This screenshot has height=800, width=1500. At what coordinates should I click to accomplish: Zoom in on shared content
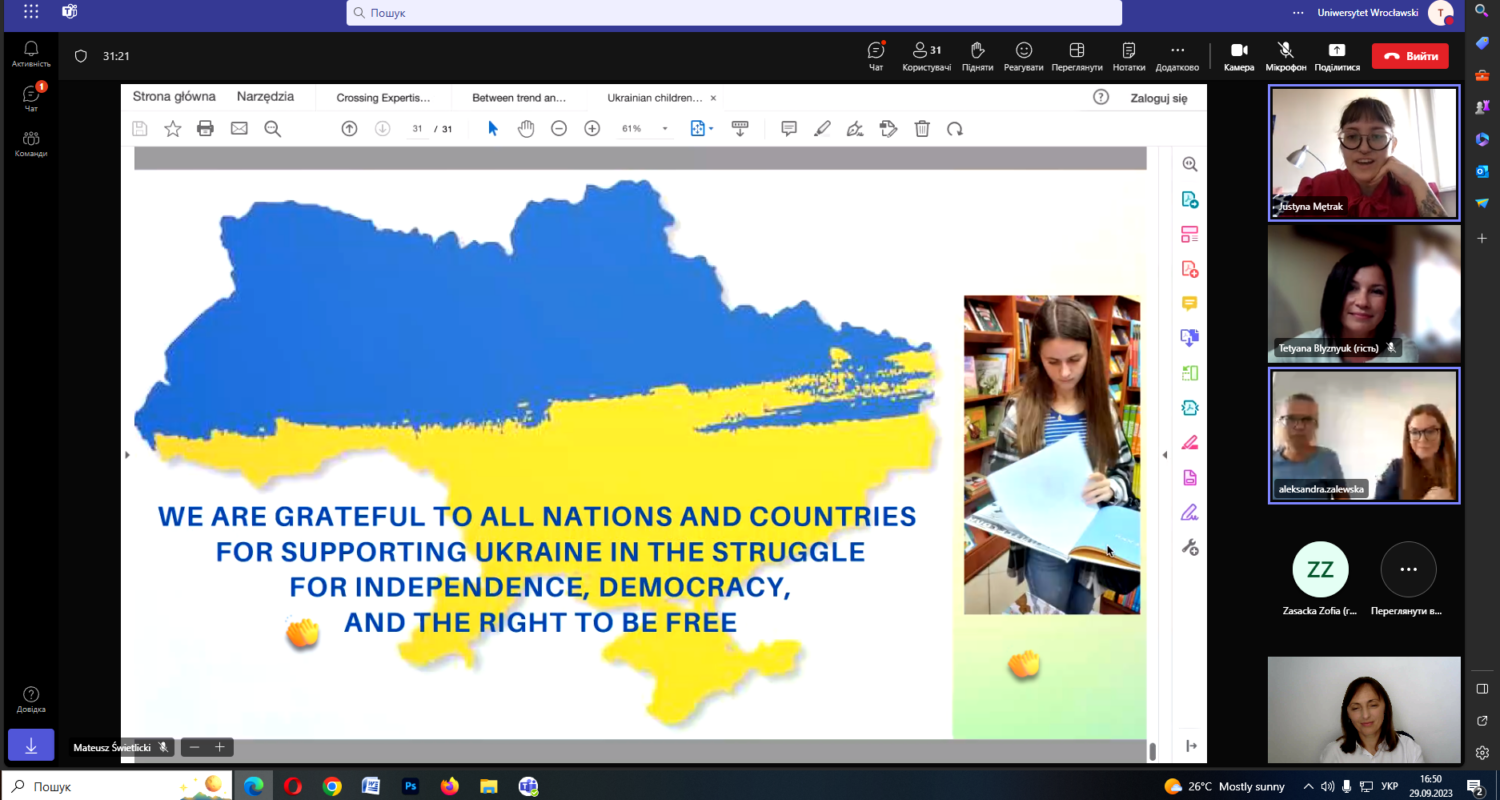click(x=219, y=747)
